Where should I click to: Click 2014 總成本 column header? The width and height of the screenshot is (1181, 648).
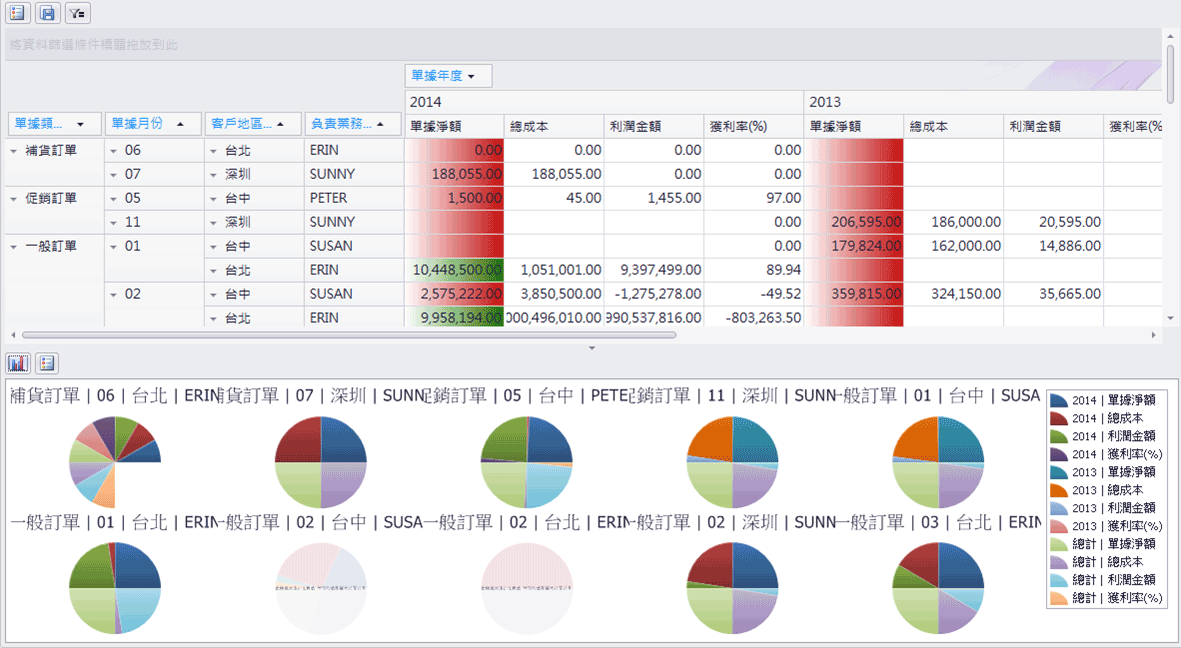[554, 127]
